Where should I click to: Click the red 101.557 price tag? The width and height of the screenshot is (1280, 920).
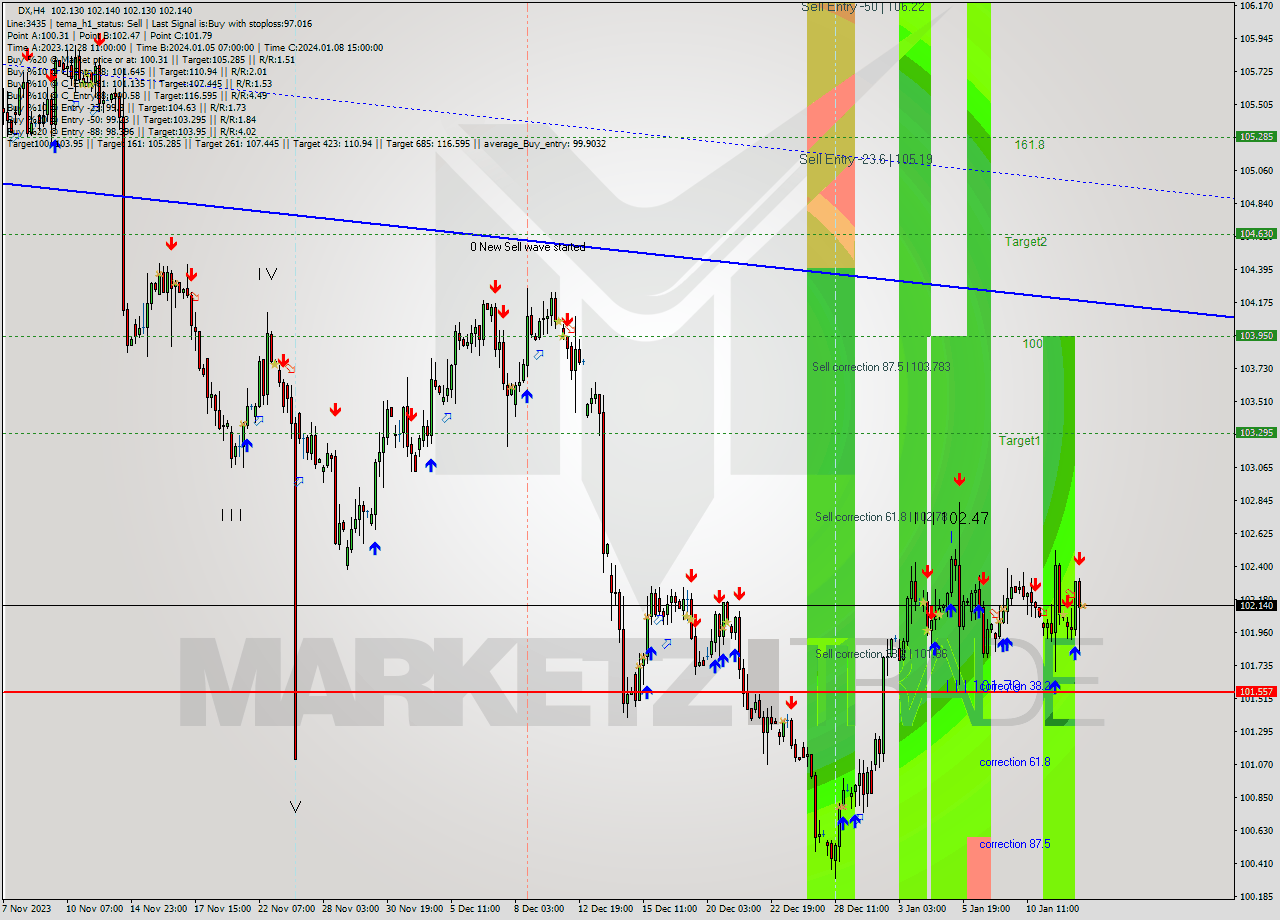pos(1256,691)
